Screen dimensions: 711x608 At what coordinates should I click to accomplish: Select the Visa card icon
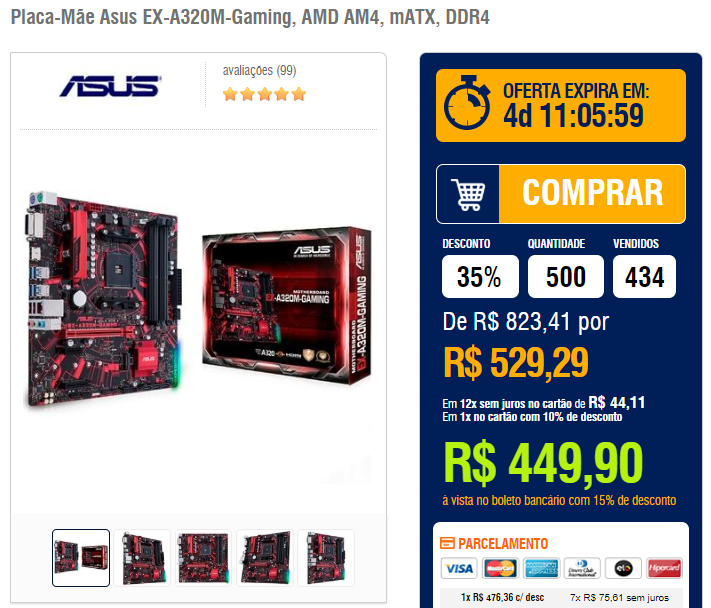458,568
